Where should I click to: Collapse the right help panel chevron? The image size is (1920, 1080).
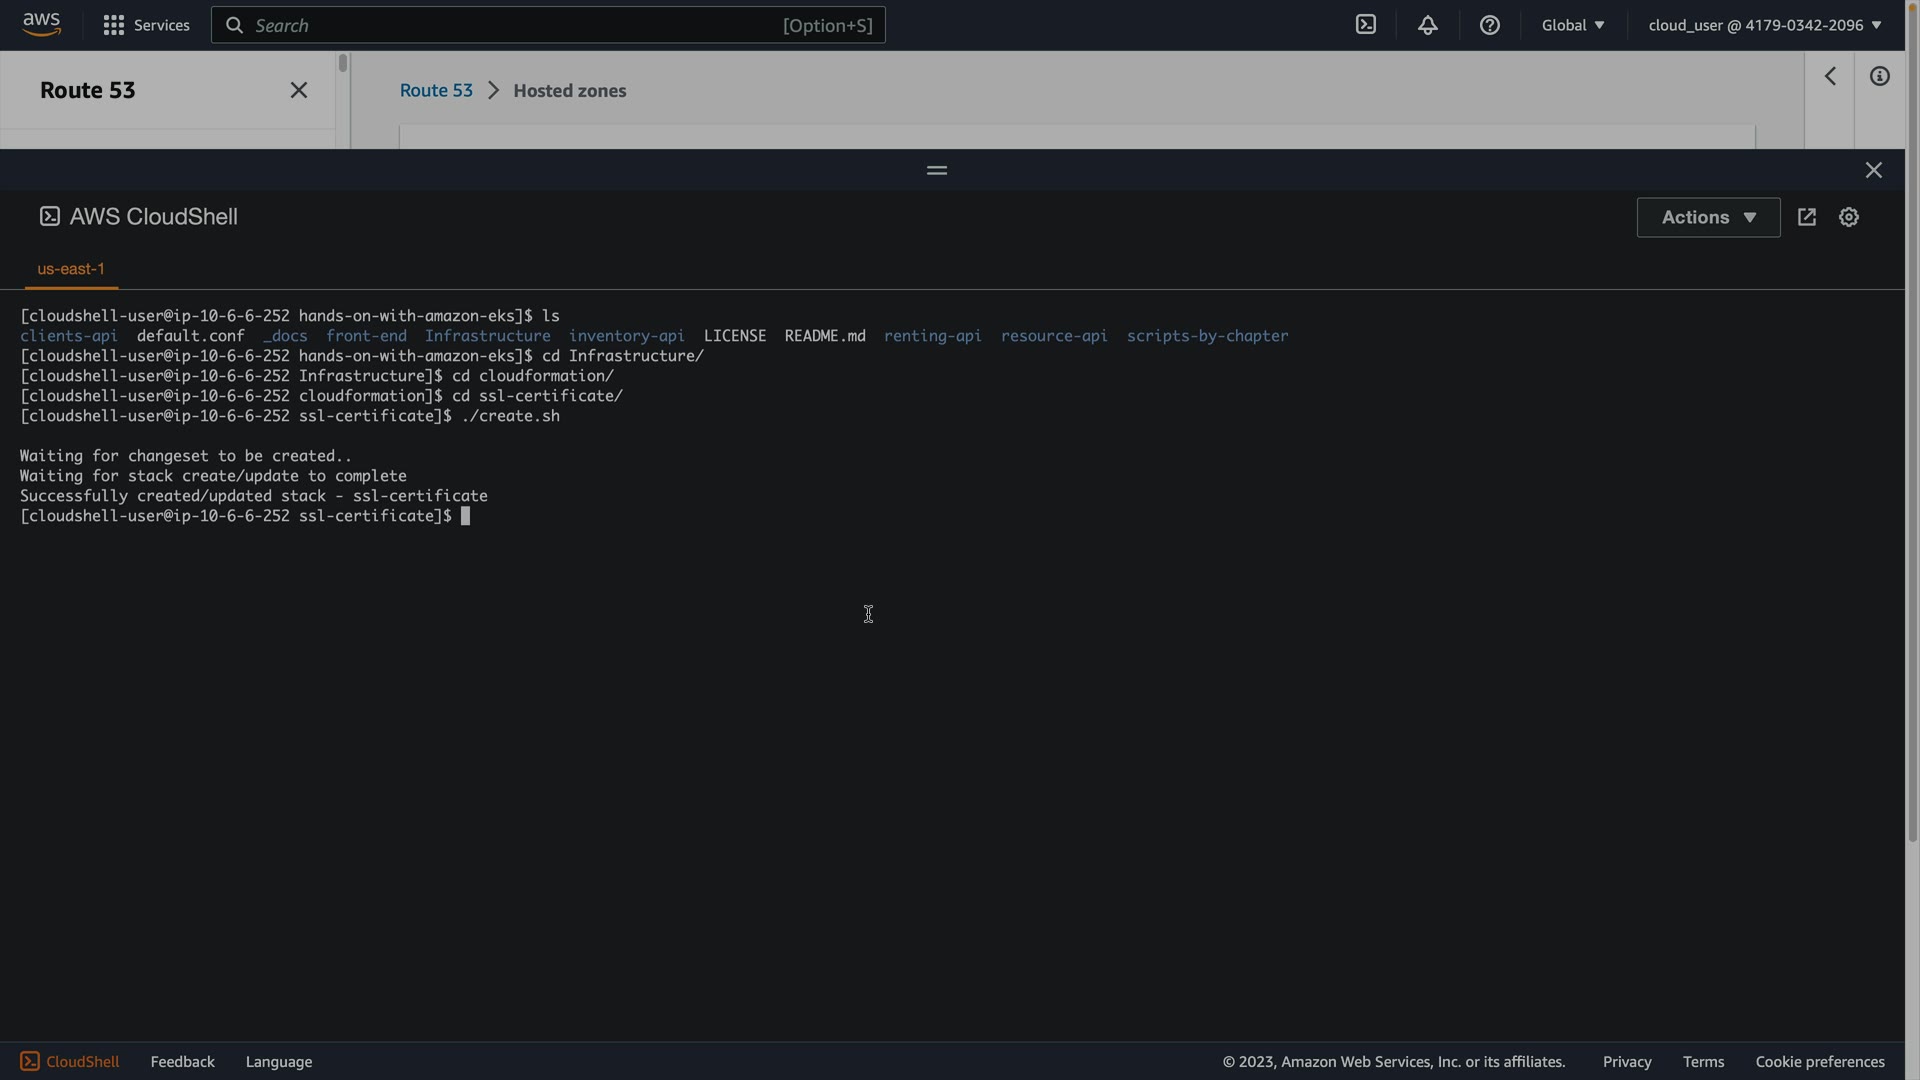coord(1830,77)
